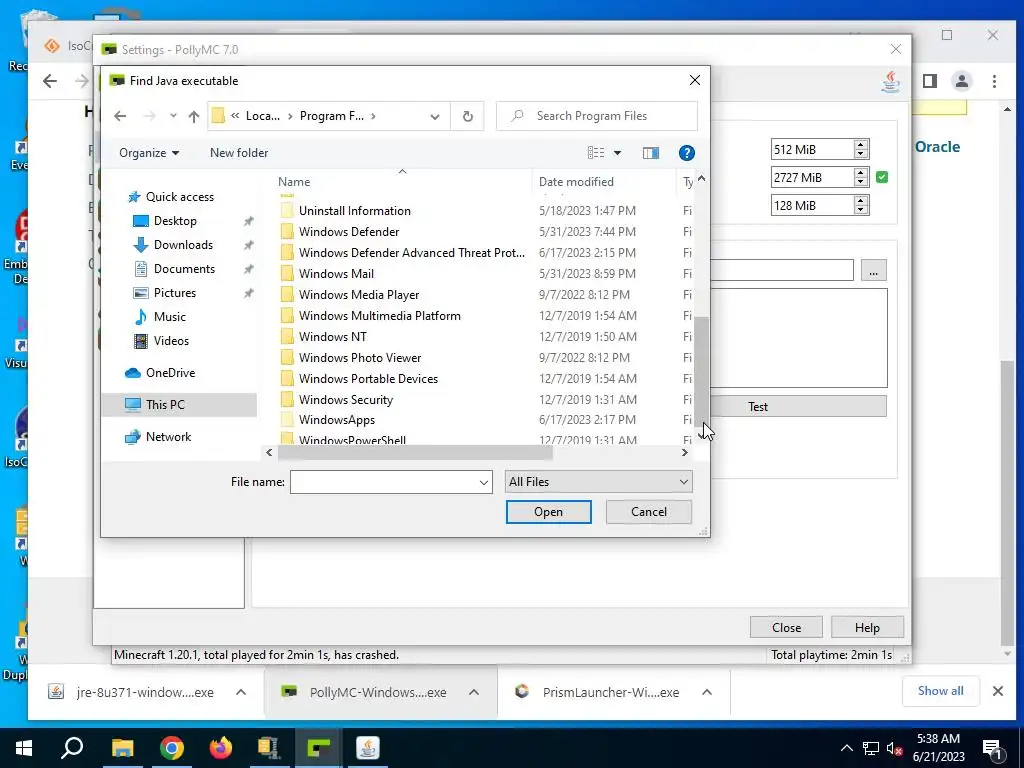Screen dimensions: 1024x768
Task: Open view options dropdown arrow
Action: point(617,153)
